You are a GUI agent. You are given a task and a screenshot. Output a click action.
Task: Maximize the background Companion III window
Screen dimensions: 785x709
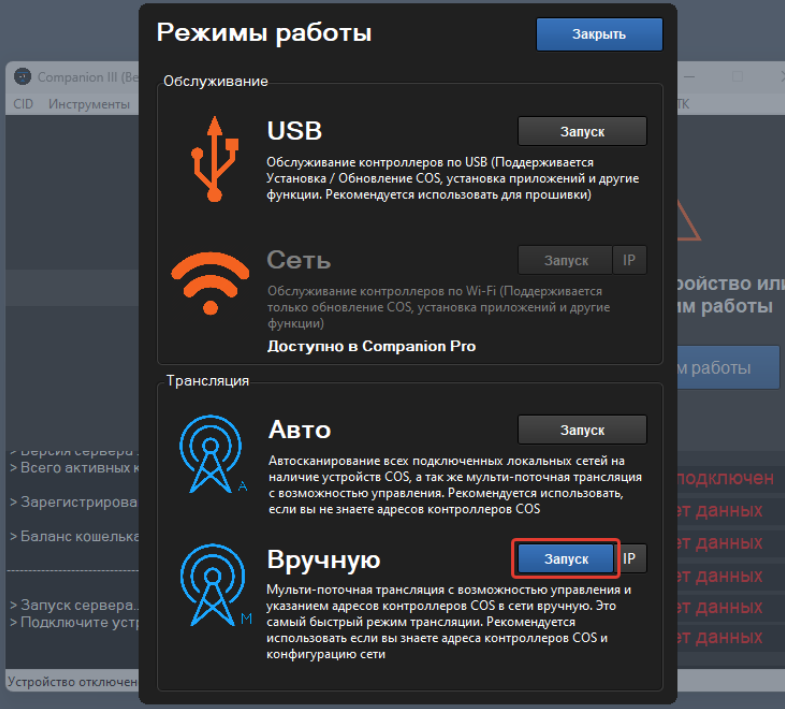pyautogui.click(x=737, y=77)
